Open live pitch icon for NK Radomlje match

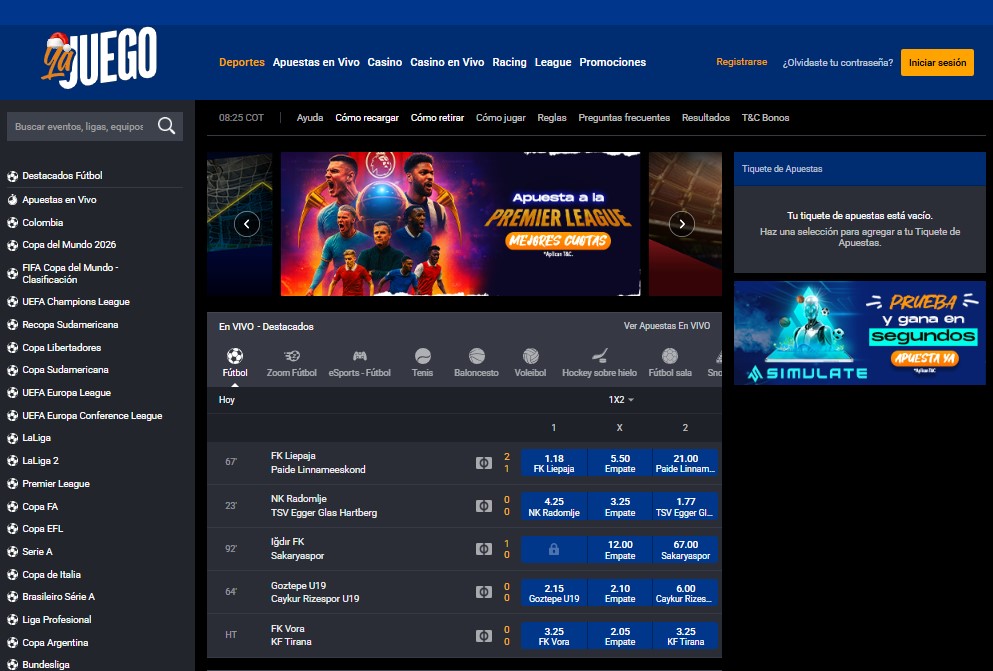(484, 506)
